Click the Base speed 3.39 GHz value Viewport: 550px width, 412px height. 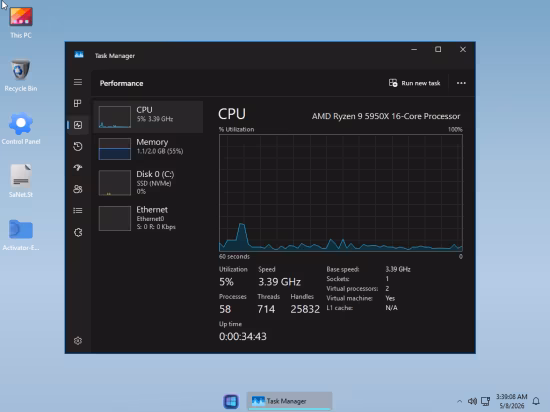398,269
